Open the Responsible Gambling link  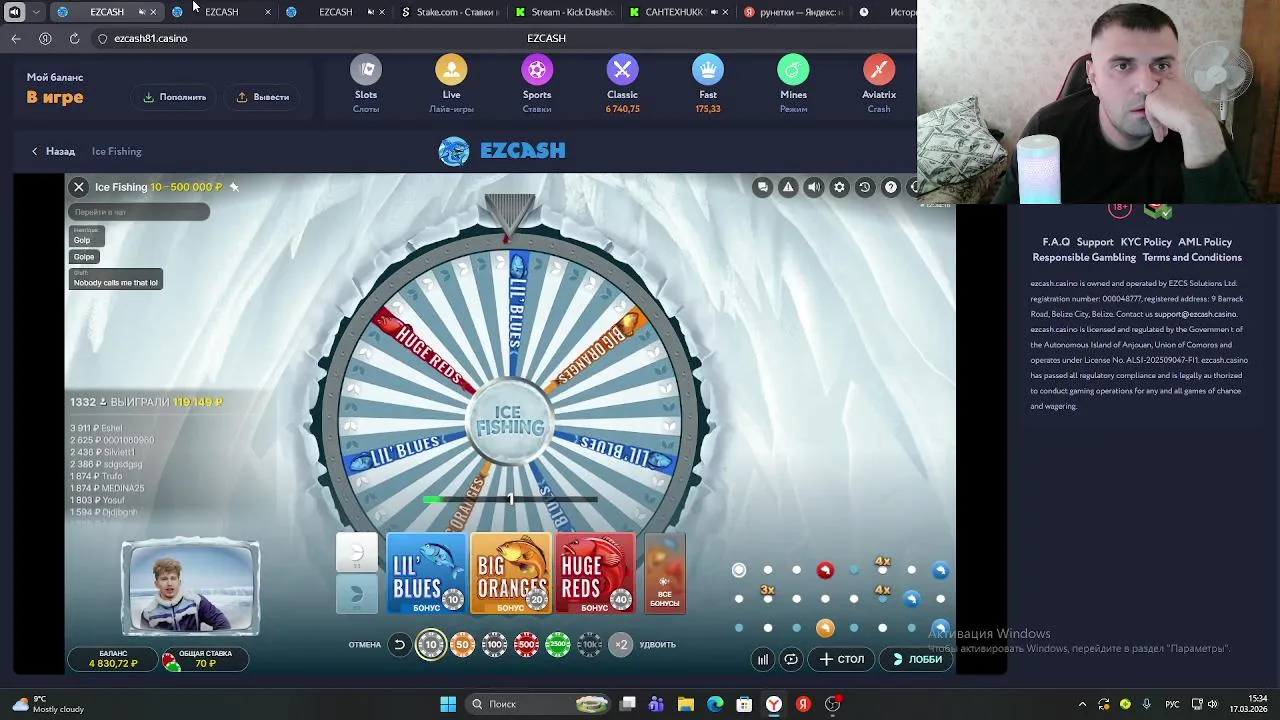click(x=1084, y=257)
